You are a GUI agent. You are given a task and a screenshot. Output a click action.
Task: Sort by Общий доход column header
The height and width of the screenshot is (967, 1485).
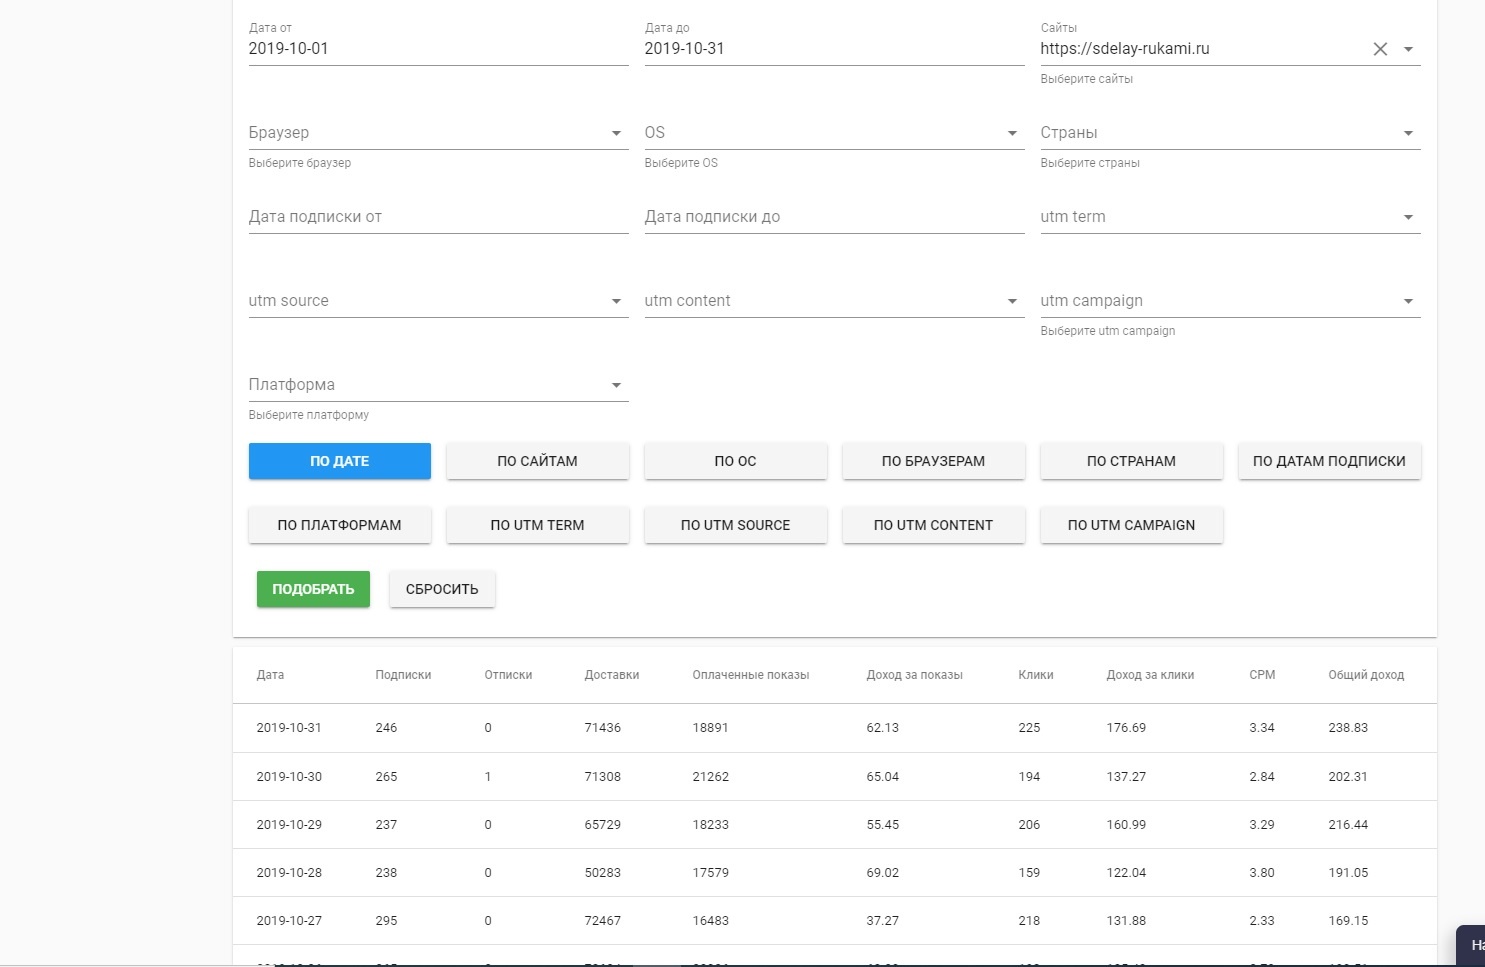point(1366,675)
